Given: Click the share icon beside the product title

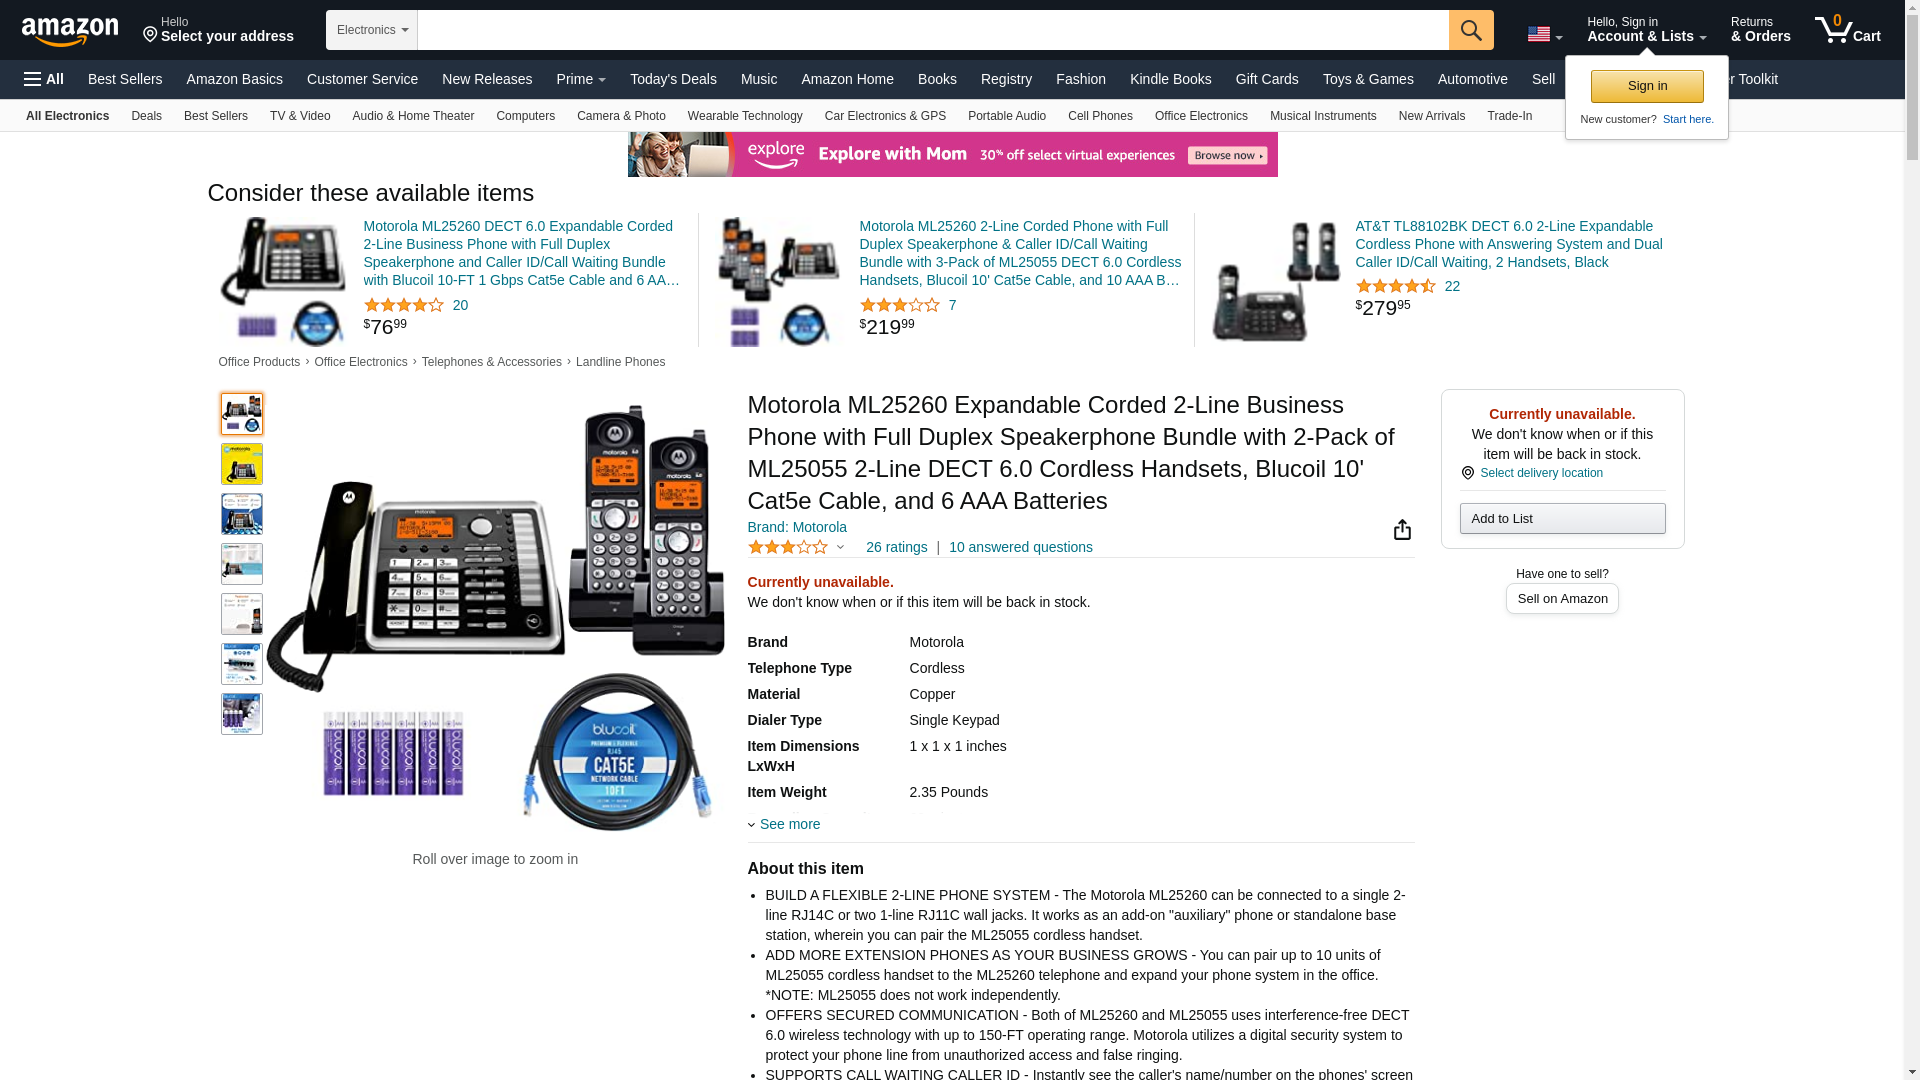Looking at the screenshot, I should [1402, 530].
